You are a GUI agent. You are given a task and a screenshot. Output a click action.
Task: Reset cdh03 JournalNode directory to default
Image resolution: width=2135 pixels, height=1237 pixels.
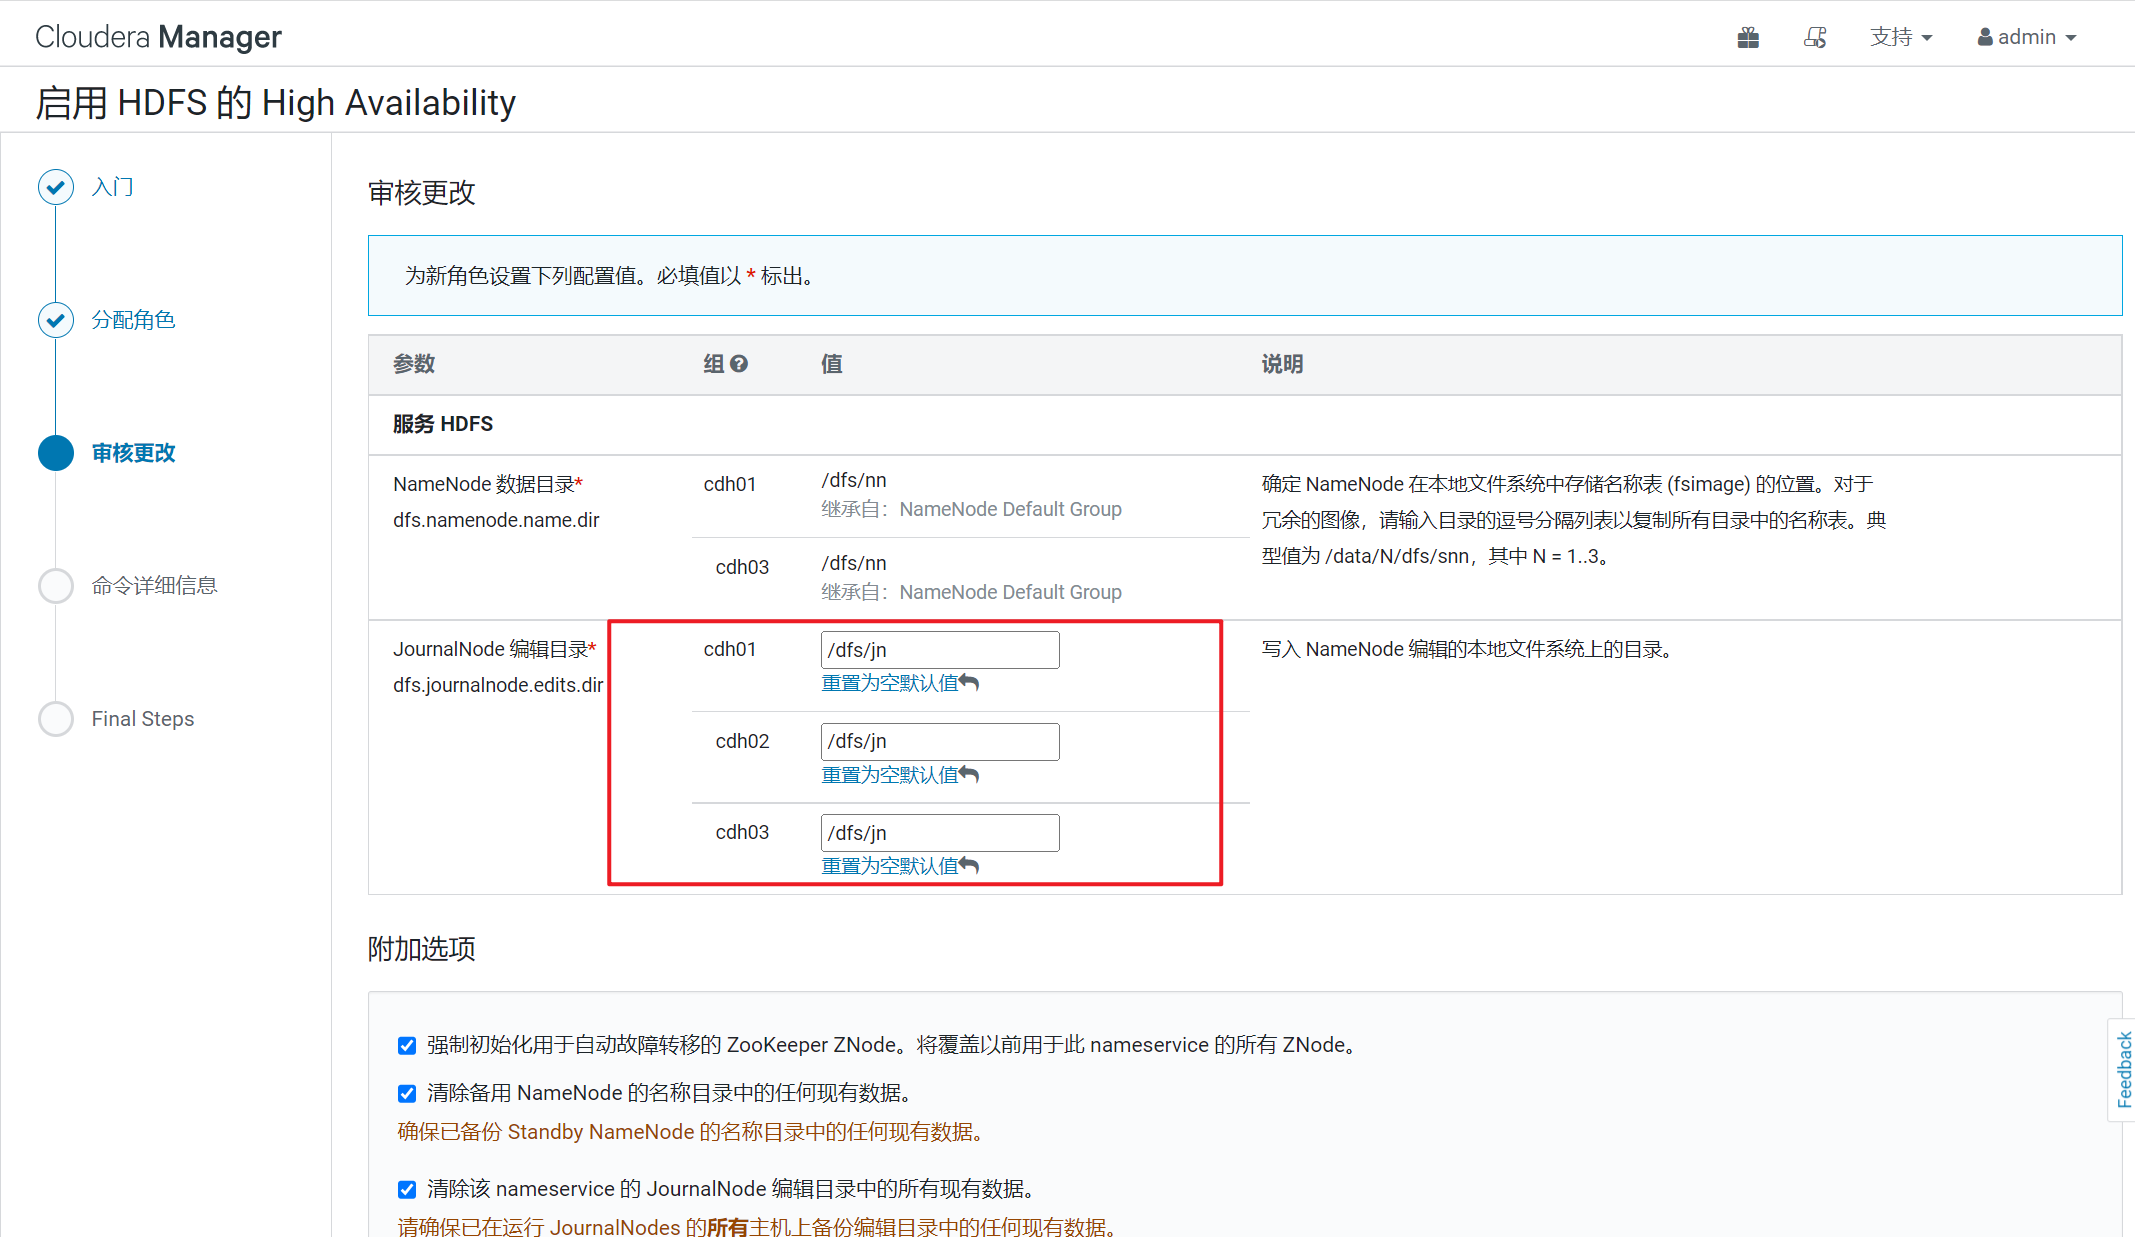click(899, 866)
